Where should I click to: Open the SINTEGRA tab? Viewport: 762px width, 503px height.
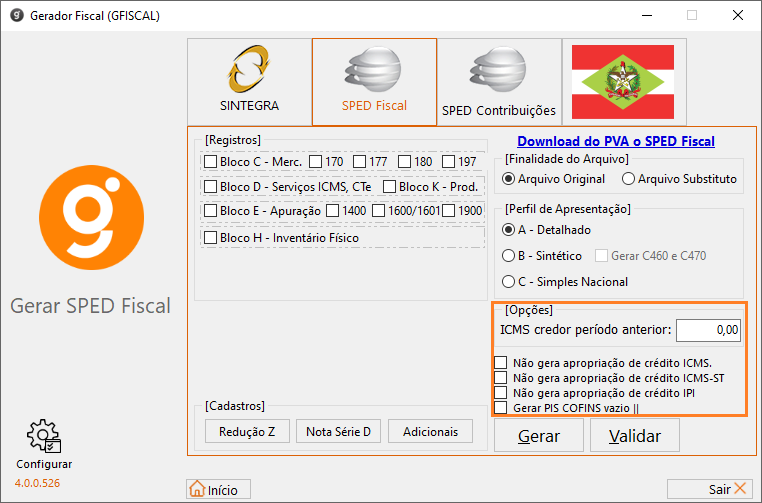(249, 82)
